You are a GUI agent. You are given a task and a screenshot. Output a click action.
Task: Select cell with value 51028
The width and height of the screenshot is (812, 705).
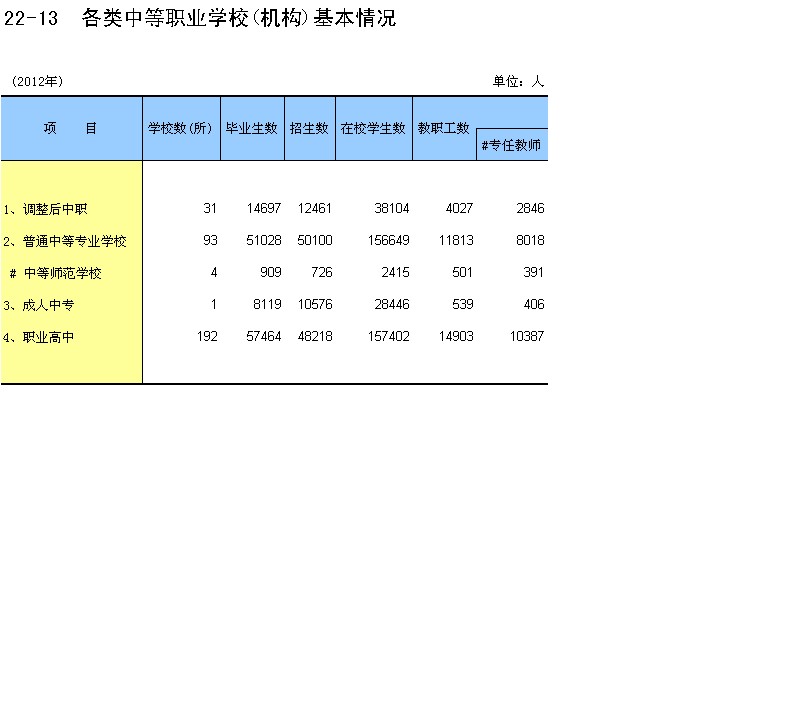tap(264, 240)
